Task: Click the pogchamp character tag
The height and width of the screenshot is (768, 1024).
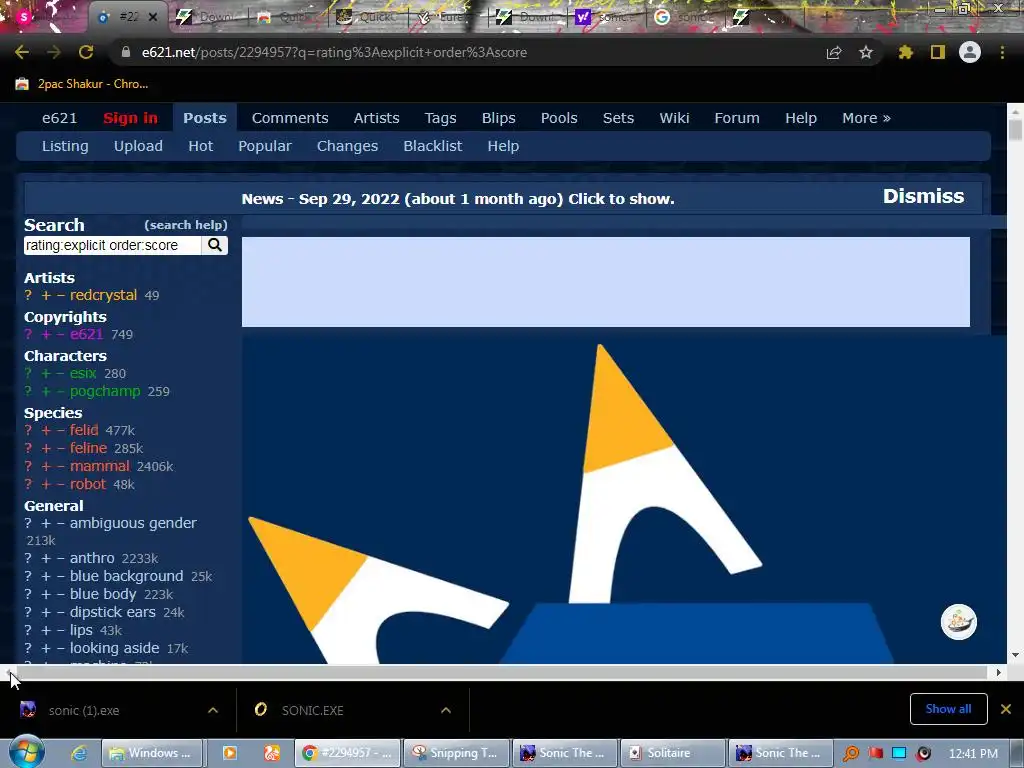Action: coord(104,391)
